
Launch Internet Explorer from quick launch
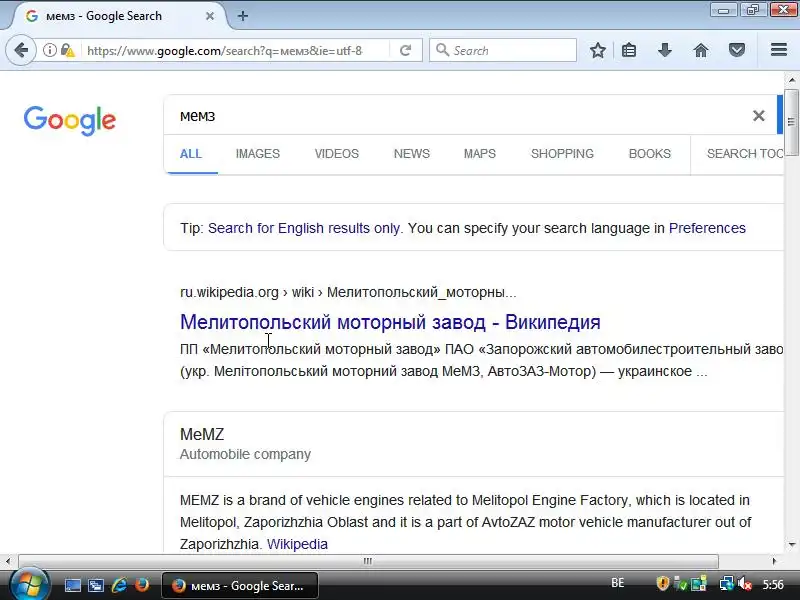click(119, 585)
